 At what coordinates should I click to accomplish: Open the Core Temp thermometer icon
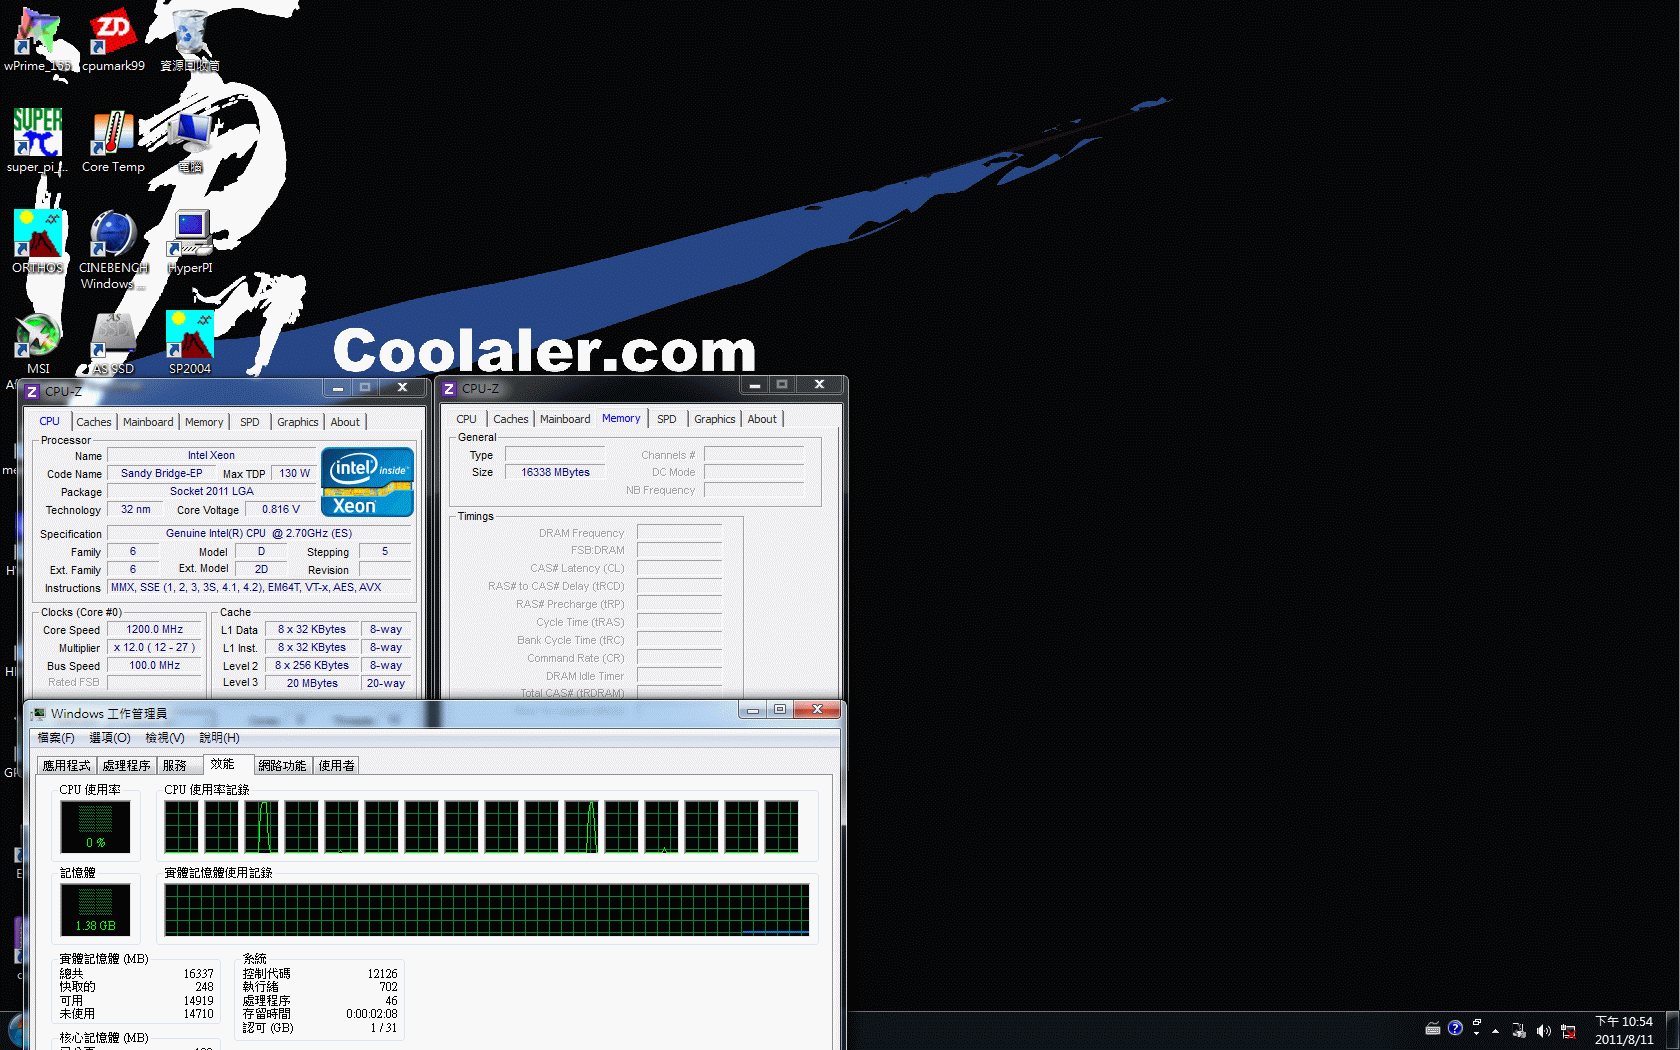[113, 133]
